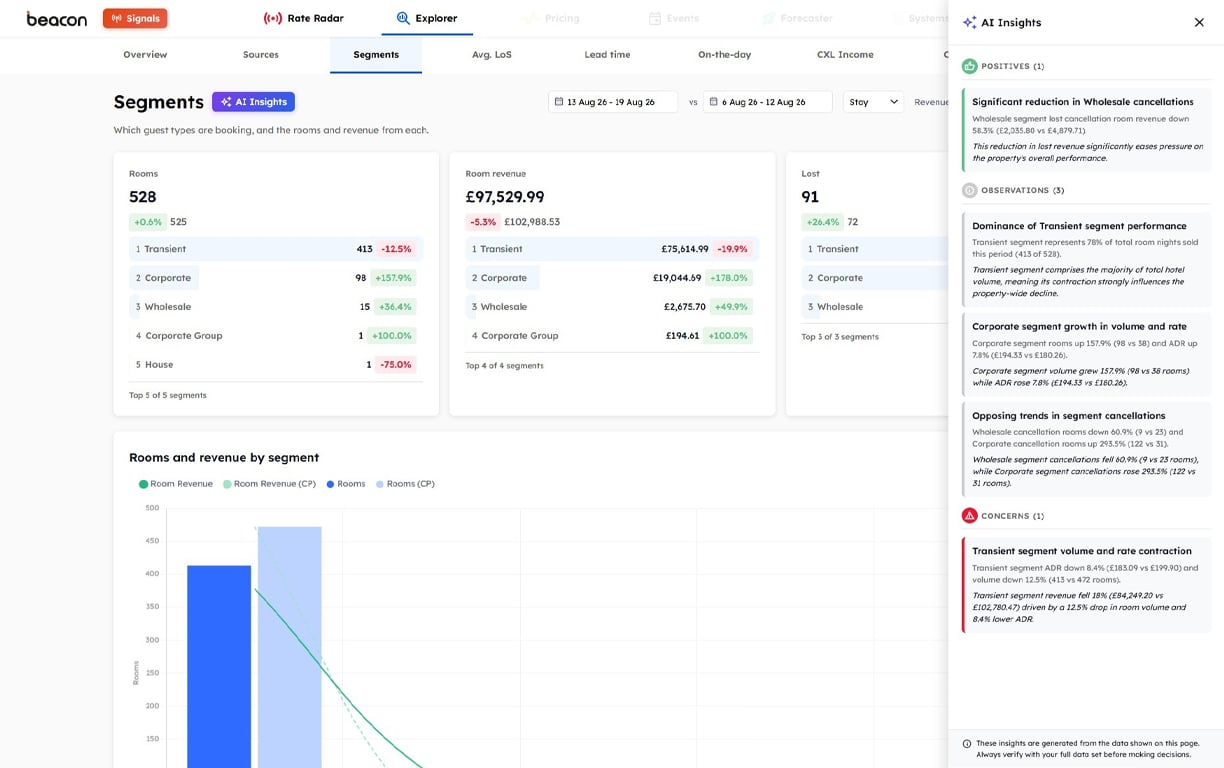
Task: Open the comparison 6 Aug 26 - 12 Aug 26 date picker
Action: pos(768,102)
